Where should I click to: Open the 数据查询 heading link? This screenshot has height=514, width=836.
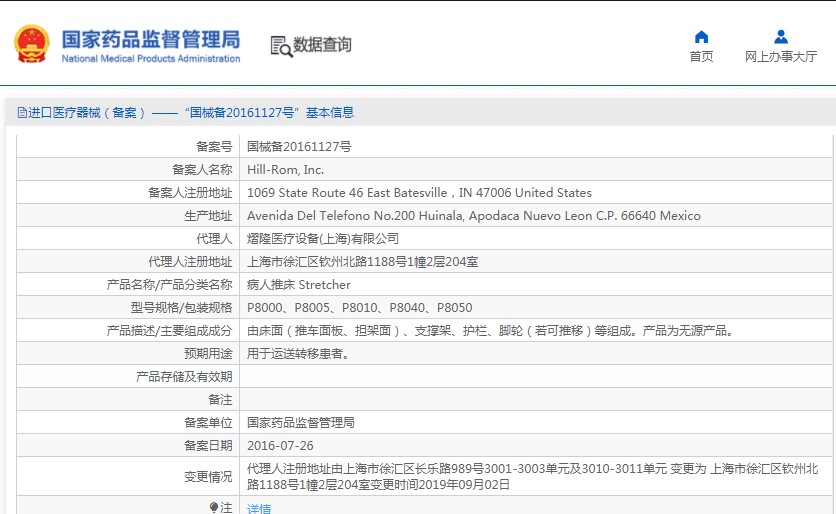[322, 45]
